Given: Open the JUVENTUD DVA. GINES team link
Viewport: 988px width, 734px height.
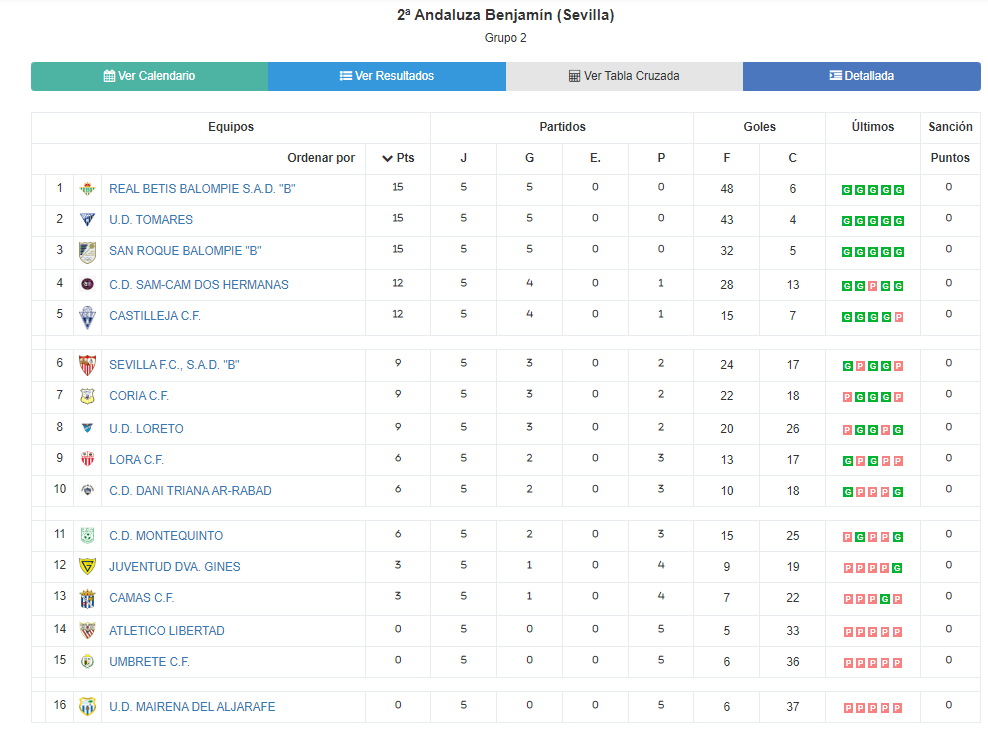Looking at the screenshot, I should point(175,567).
